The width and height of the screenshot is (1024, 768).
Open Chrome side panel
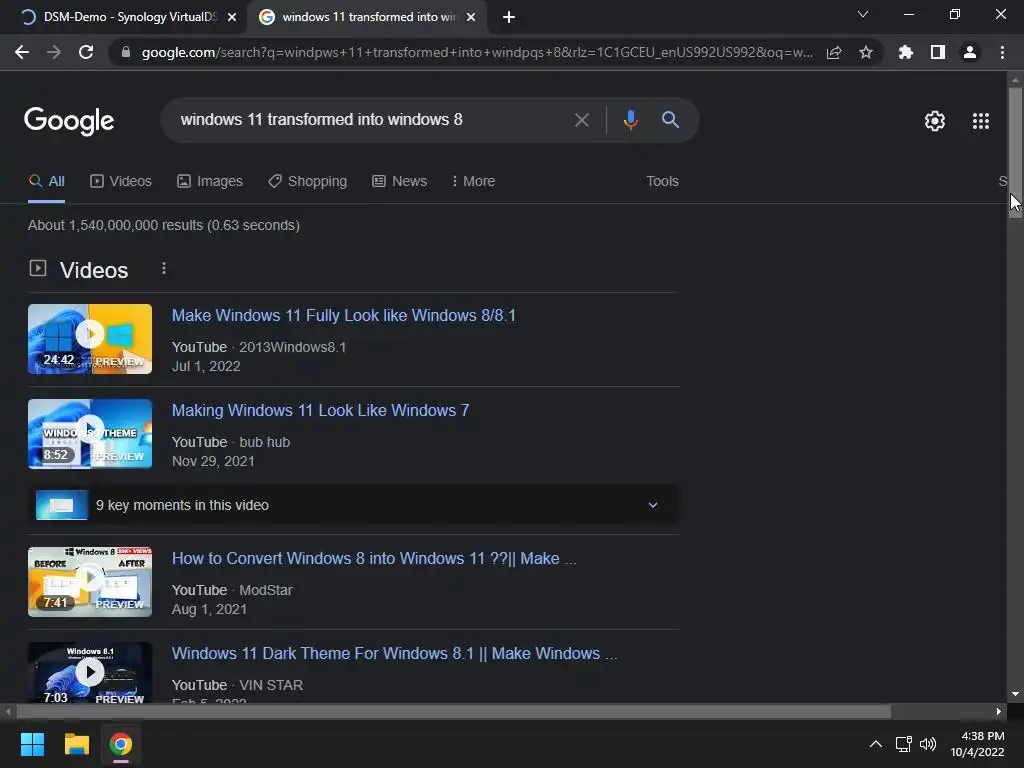click(938, 52)
